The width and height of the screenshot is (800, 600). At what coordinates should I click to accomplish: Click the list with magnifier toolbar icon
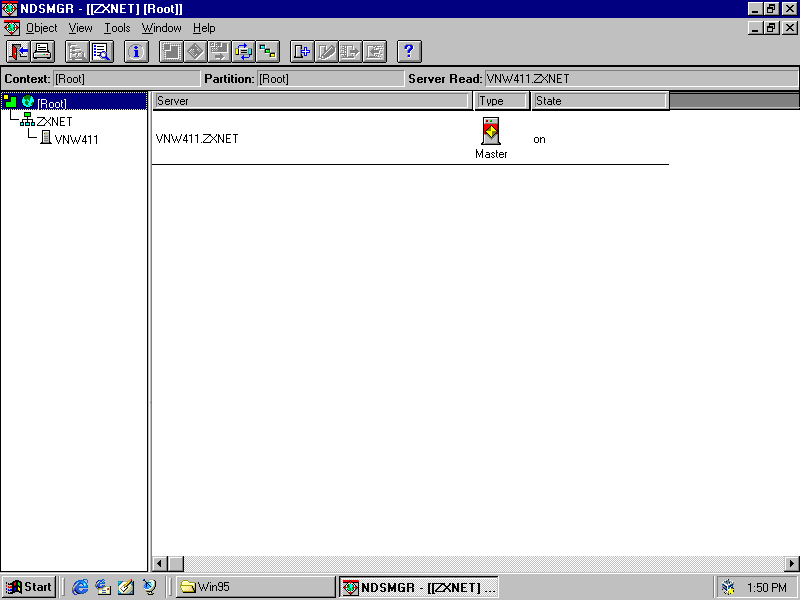102,52
